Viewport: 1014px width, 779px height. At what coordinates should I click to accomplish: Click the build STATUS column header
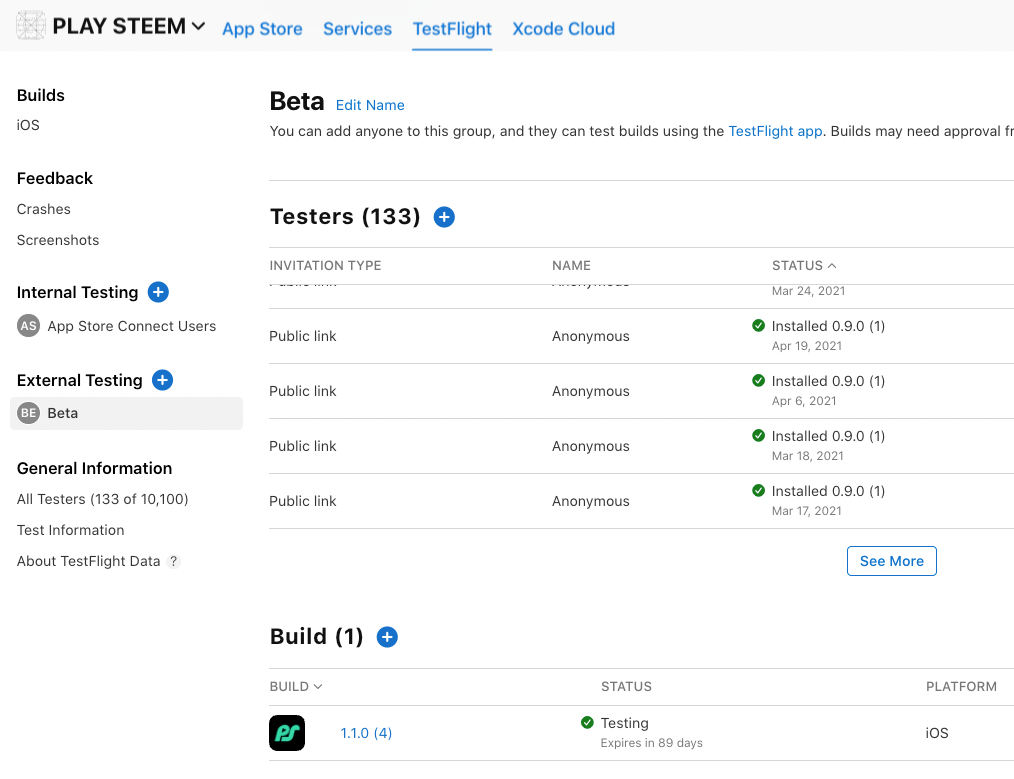tap(627, 687)
